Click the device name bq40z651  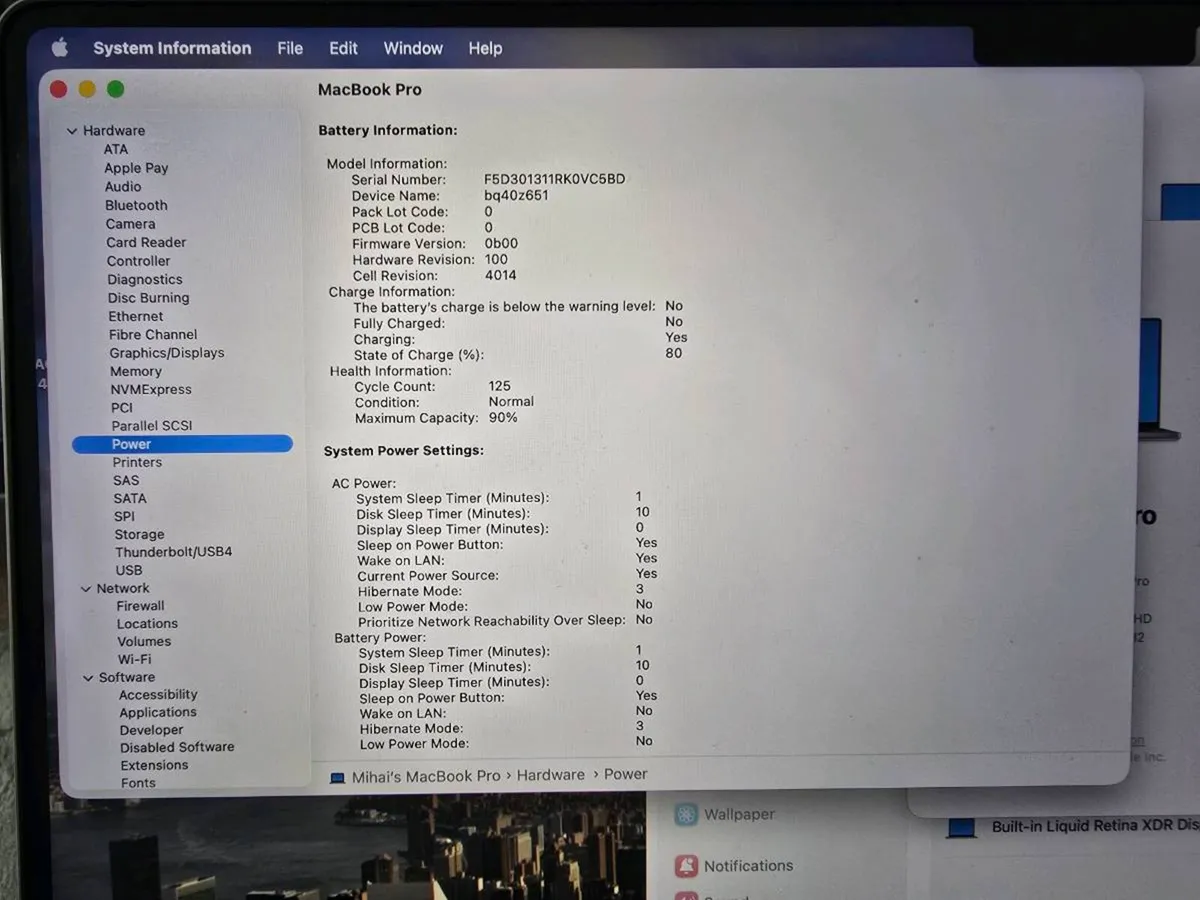click(516, 196)
